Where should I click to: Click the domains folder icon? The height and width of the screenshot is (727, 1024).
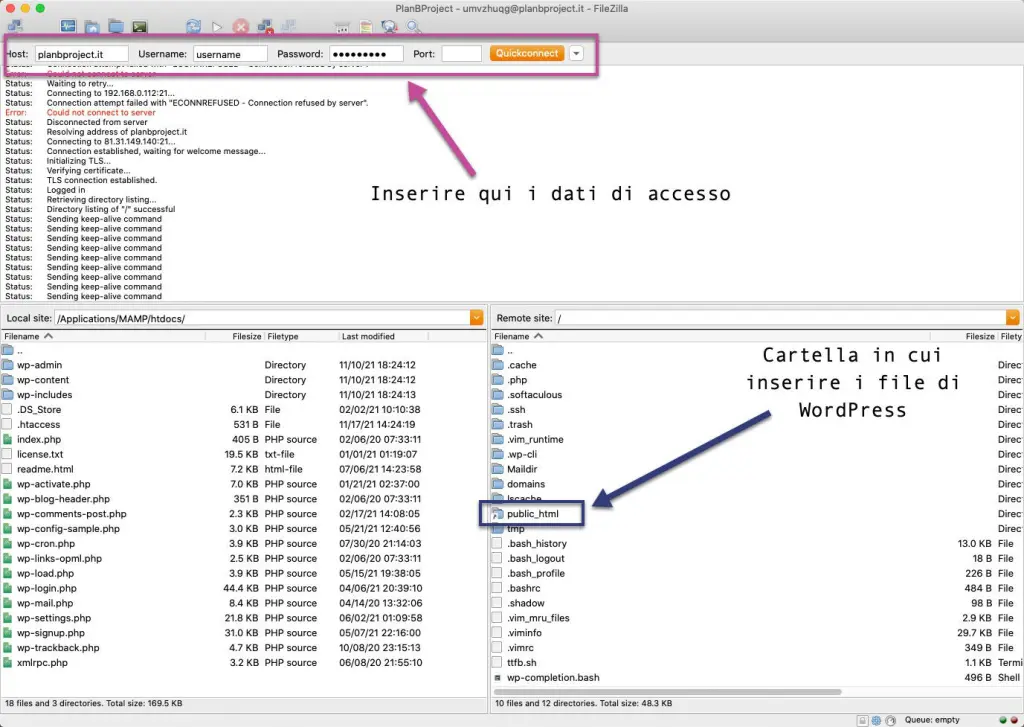click(x=498, y=484)
